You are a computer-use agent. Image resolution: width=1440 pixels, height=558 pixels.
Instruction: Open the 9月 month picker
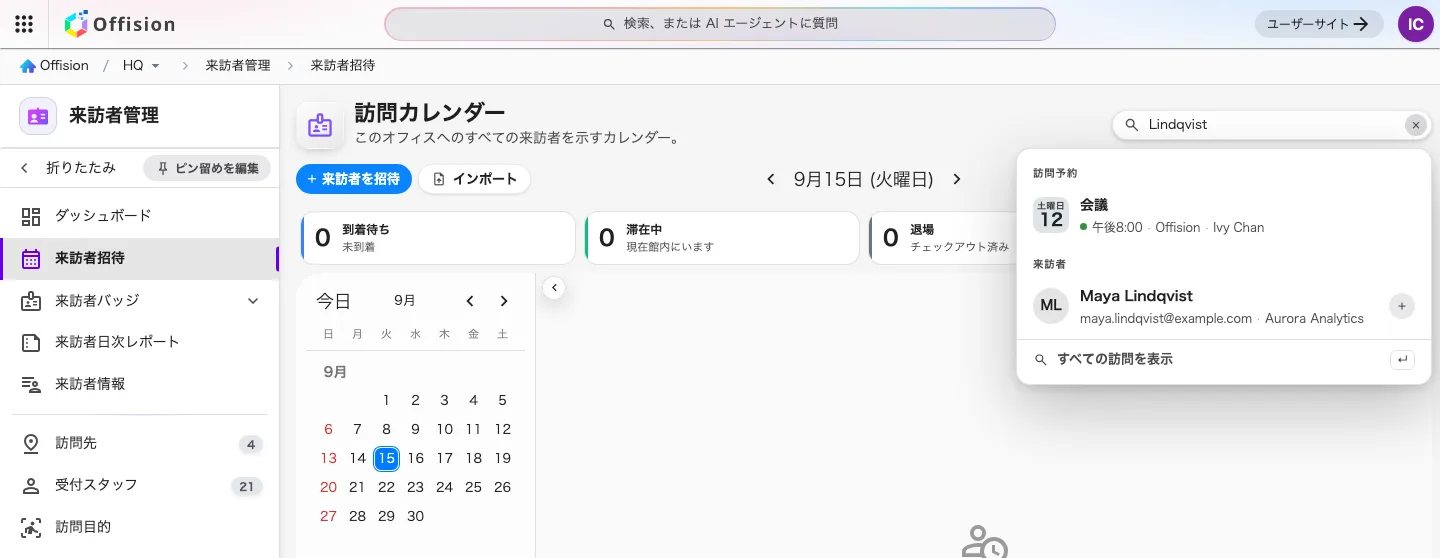[405, 301]
